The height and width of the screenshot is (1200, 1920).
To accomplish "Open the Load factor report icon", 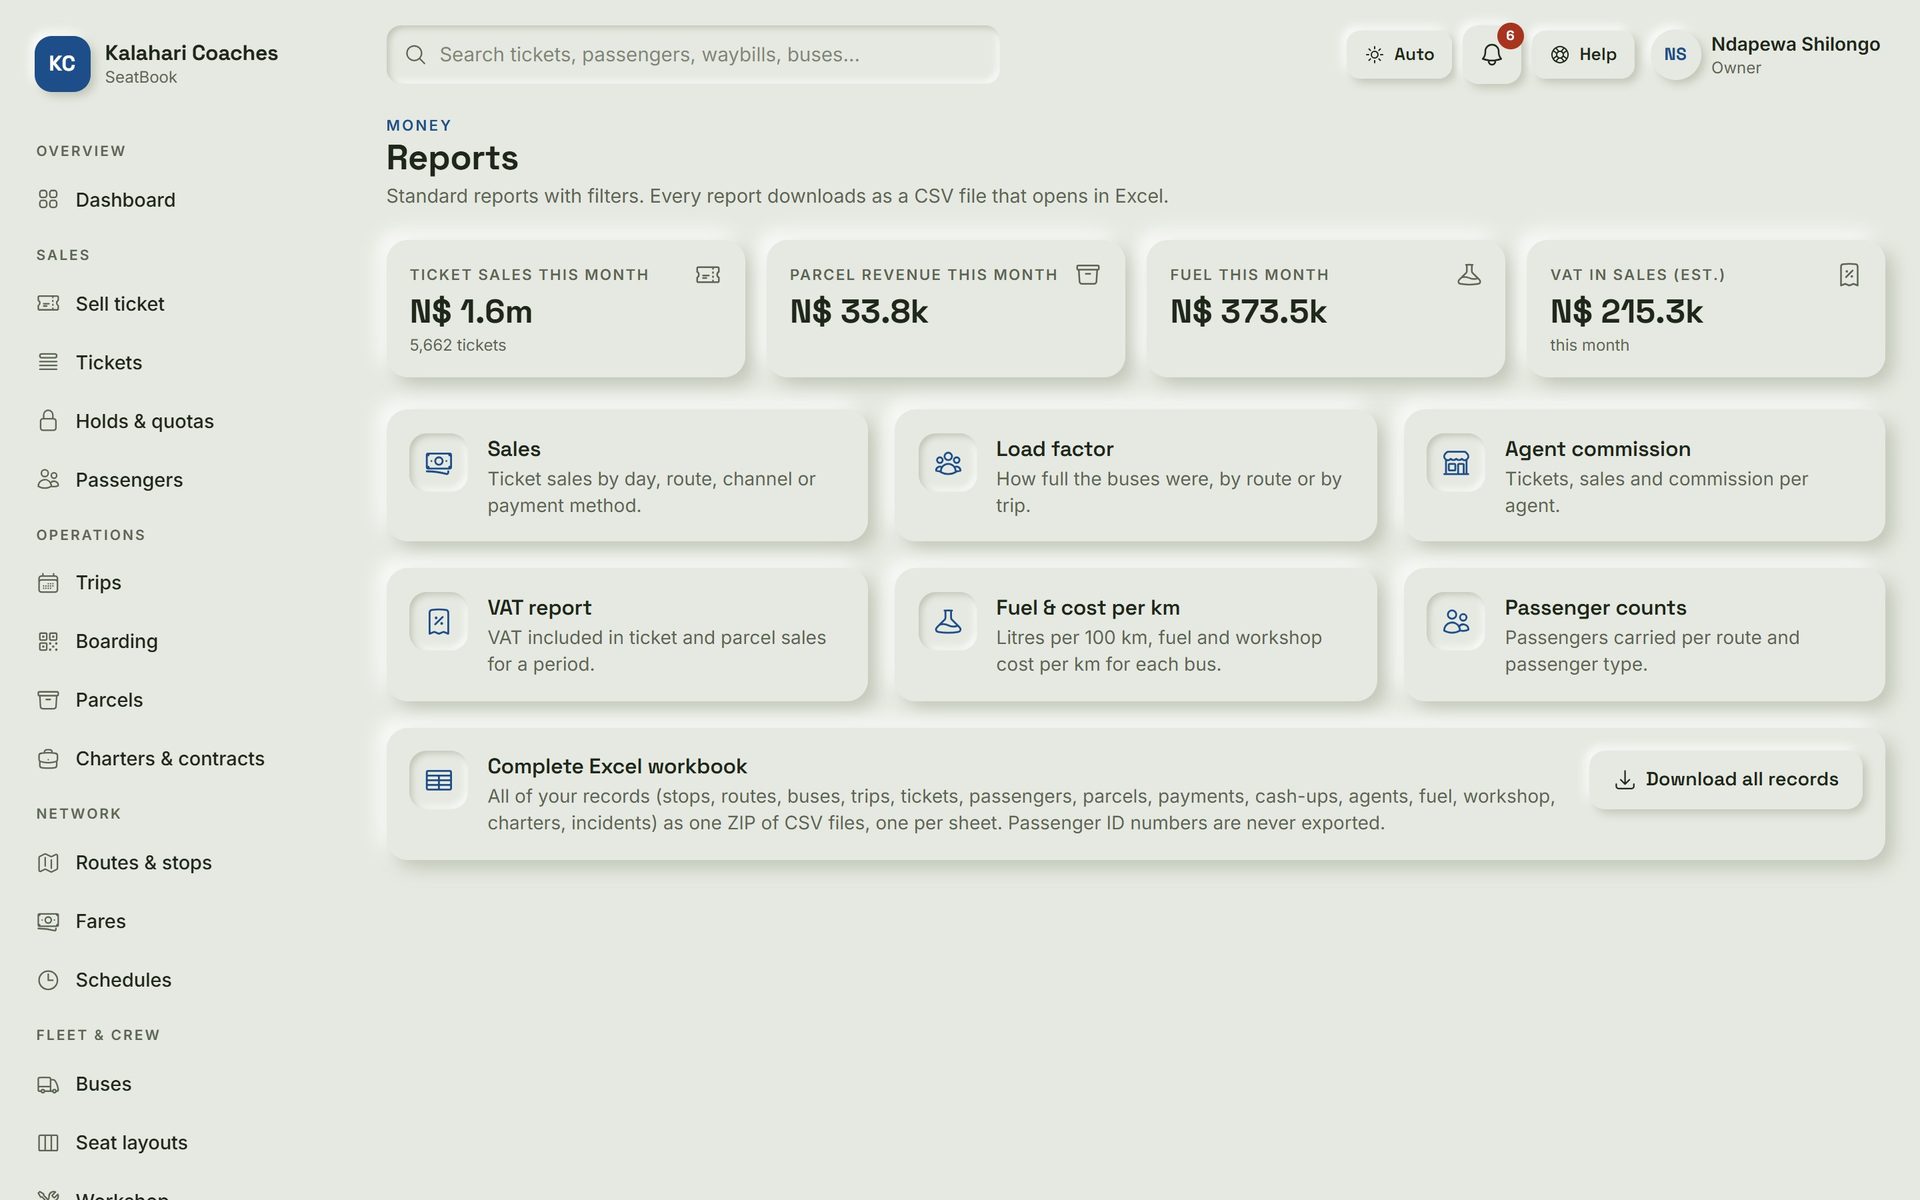I will (947, 463).
